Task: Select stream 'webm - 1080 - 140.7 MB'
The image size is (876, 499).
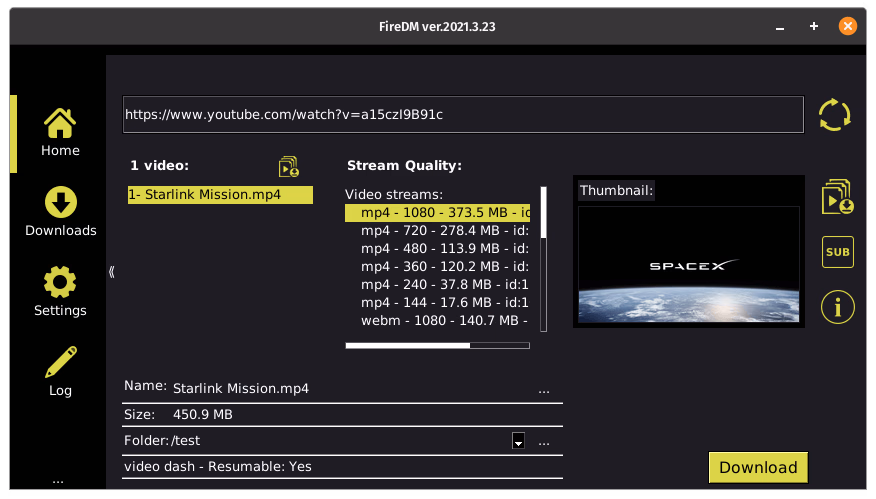Action: tap(437, 320)
